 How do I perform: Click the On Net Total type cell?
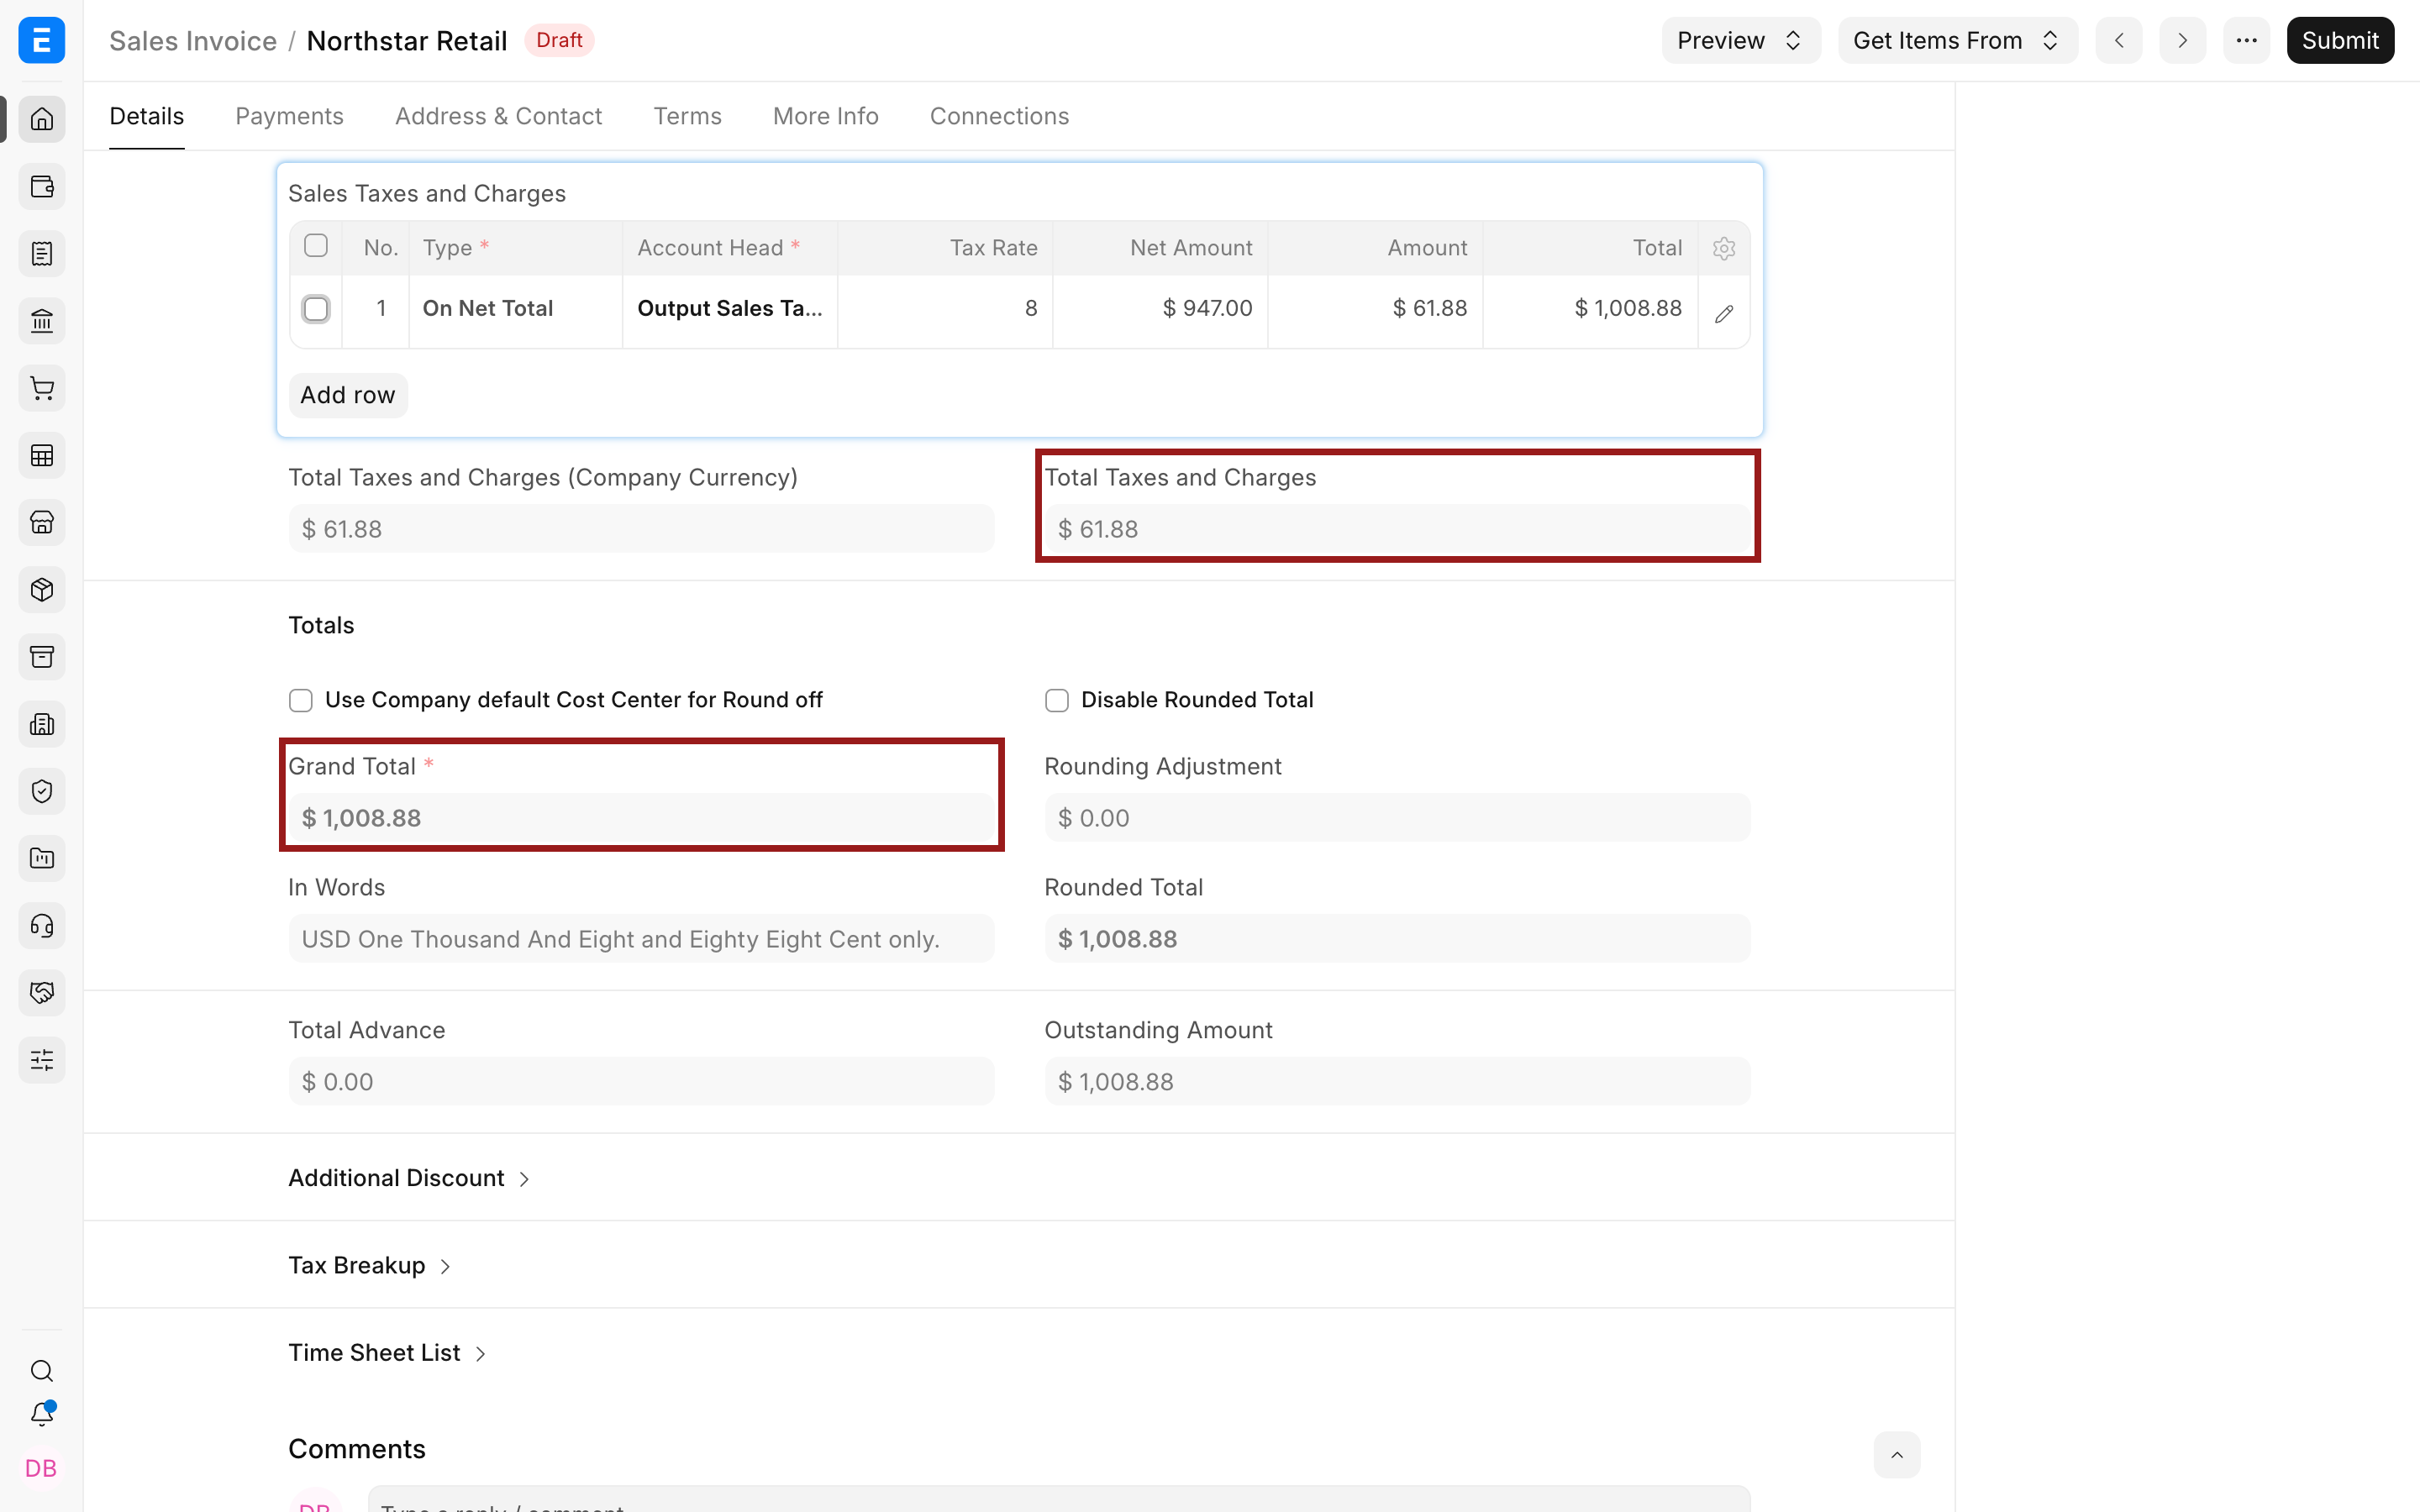(515, 309)
